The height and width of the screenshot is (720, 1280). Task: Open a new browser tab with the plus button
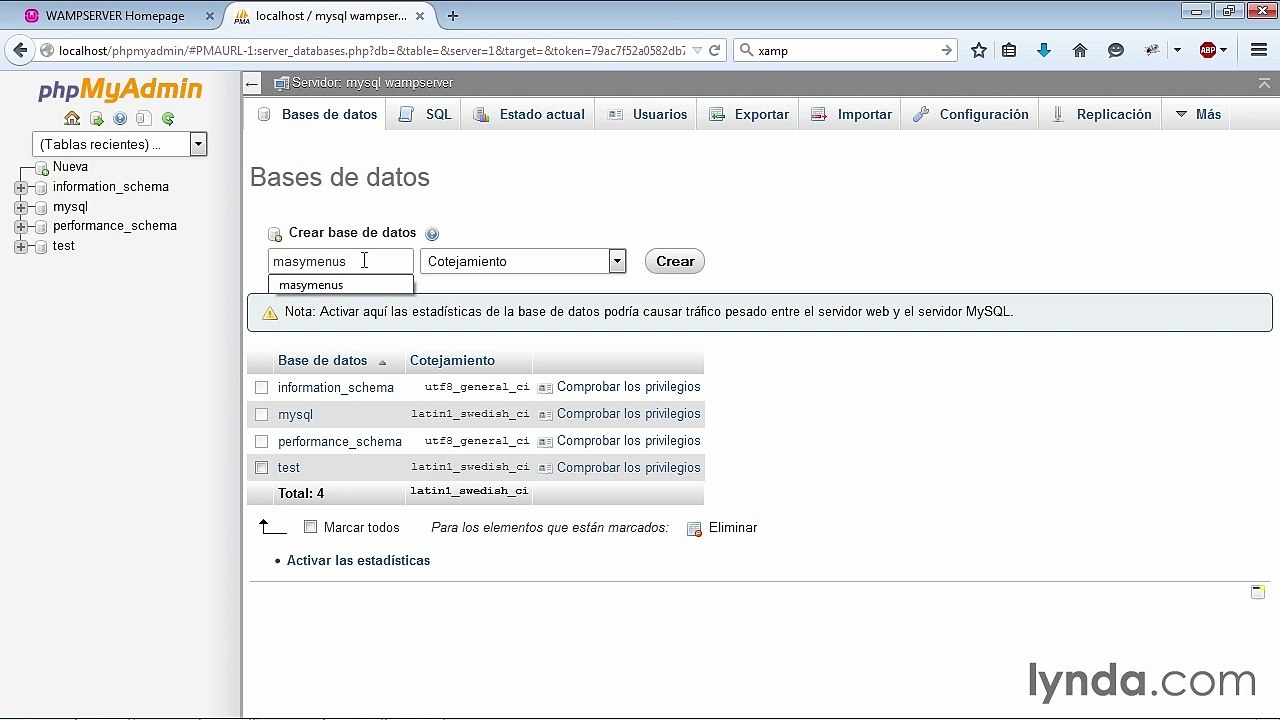pos(453,16)
